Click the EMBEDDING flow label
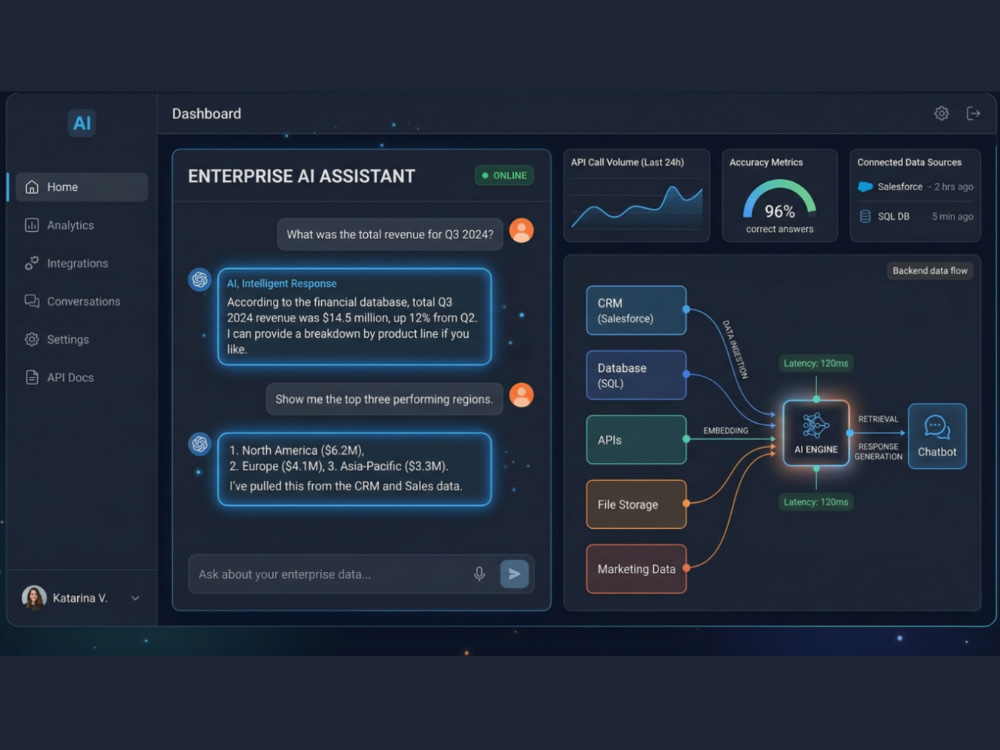Screen dimensions: 1000x750 point(726,430)
